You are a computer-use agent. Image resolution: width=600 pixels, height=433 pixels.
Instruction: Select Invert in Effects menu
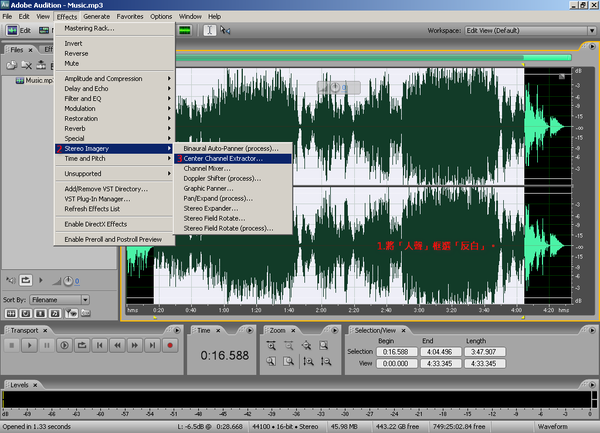point(114,44)
